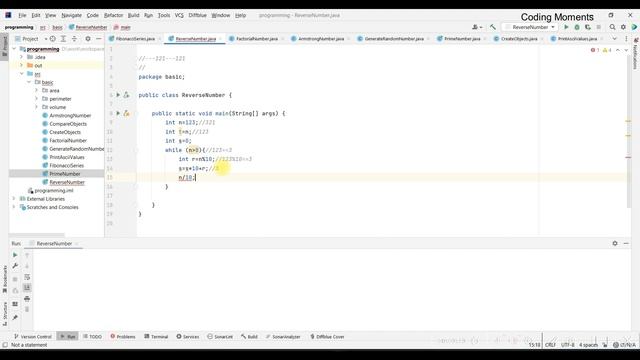Expand External Libraries node
The image size is (640, 360).
(x=14, y=199)
